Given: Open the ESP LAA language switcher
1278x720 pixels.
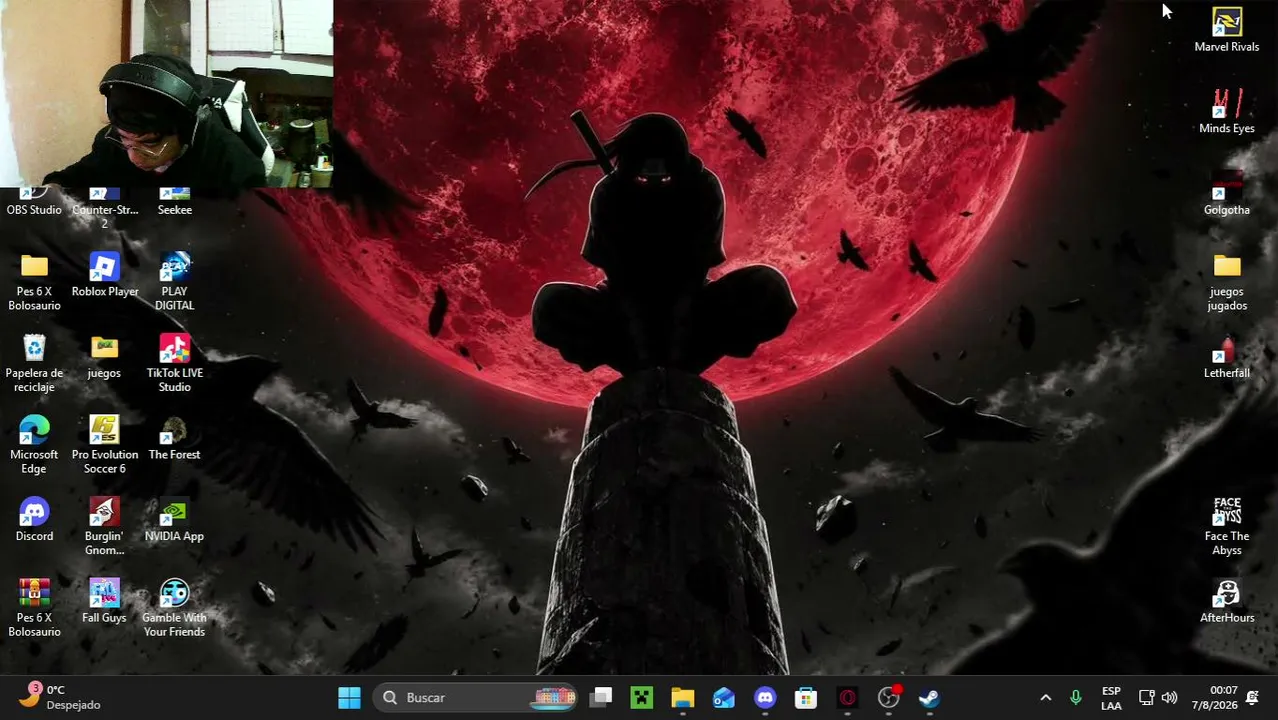Looking at the screenshot, I should 1111,698.
